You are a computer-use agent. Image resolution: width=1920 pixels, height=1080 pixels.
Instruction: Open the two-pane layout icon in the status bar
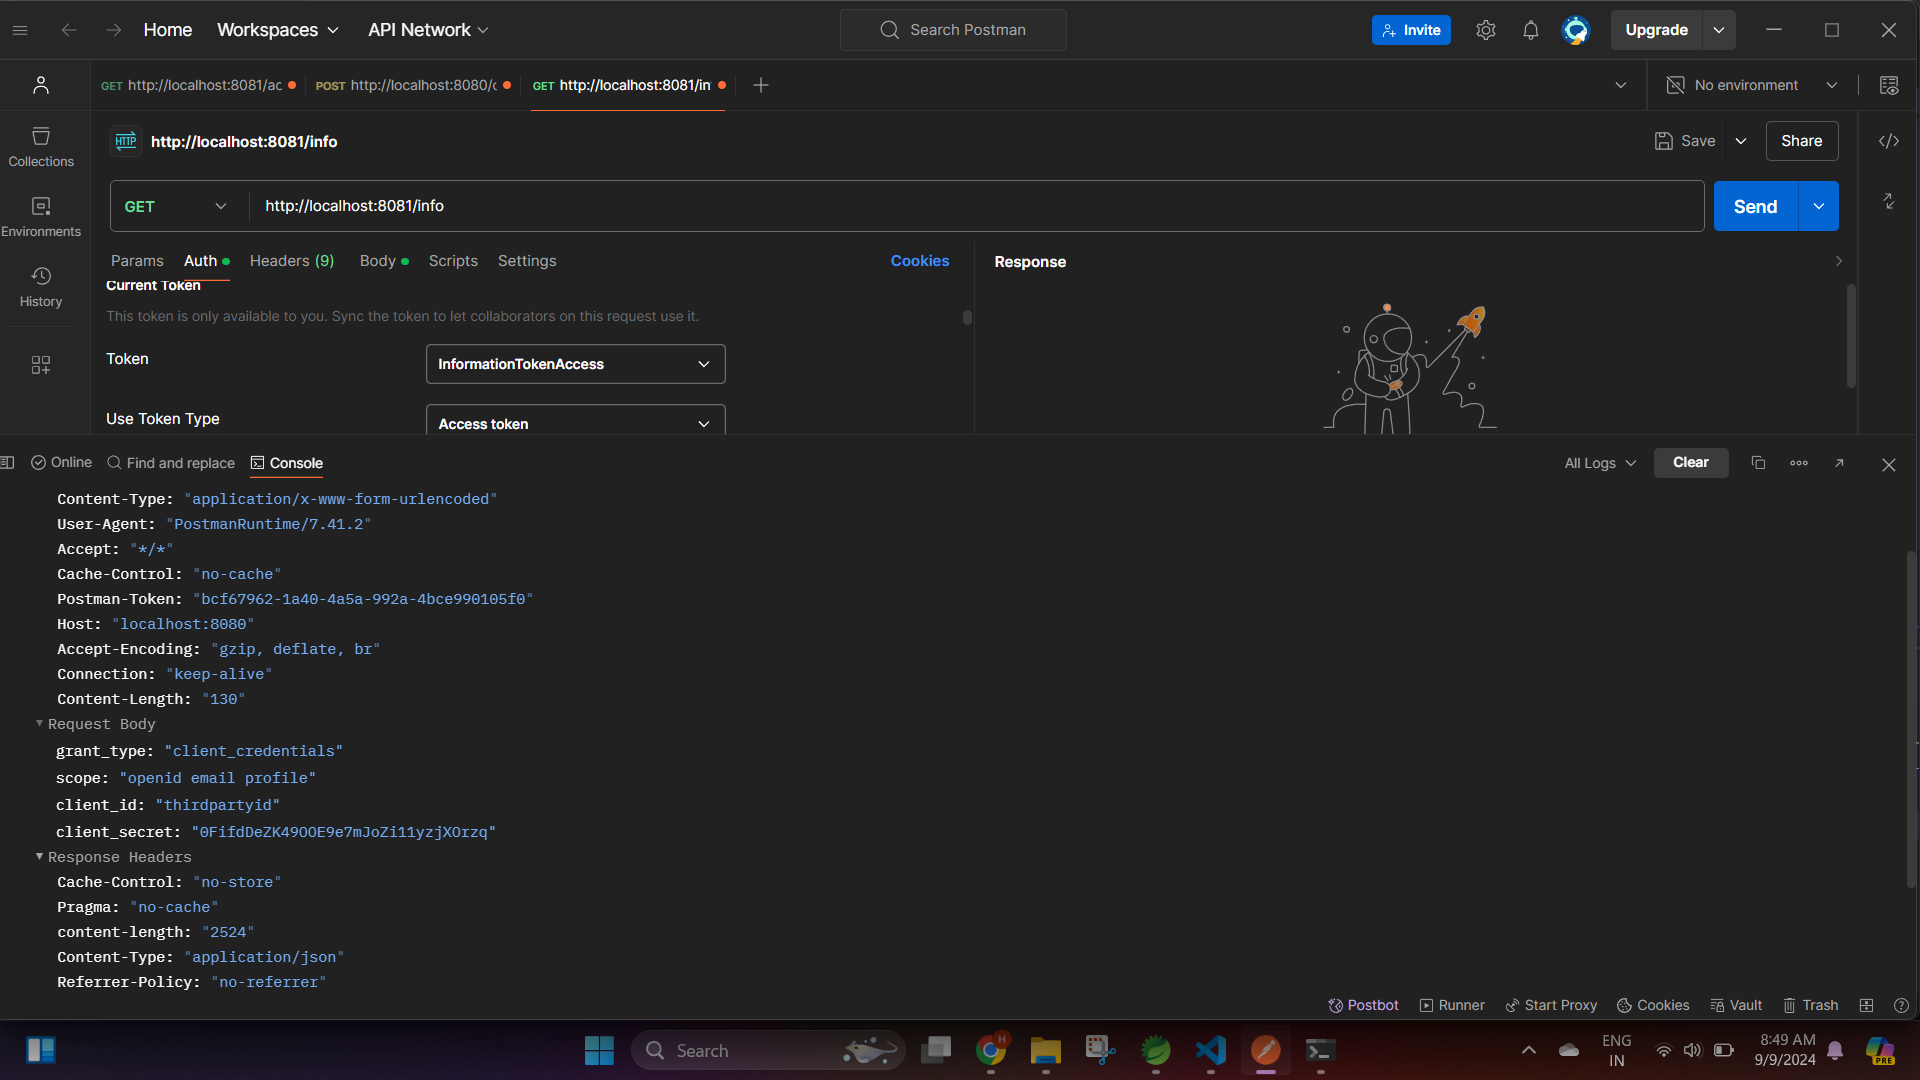[1866, 1005]
